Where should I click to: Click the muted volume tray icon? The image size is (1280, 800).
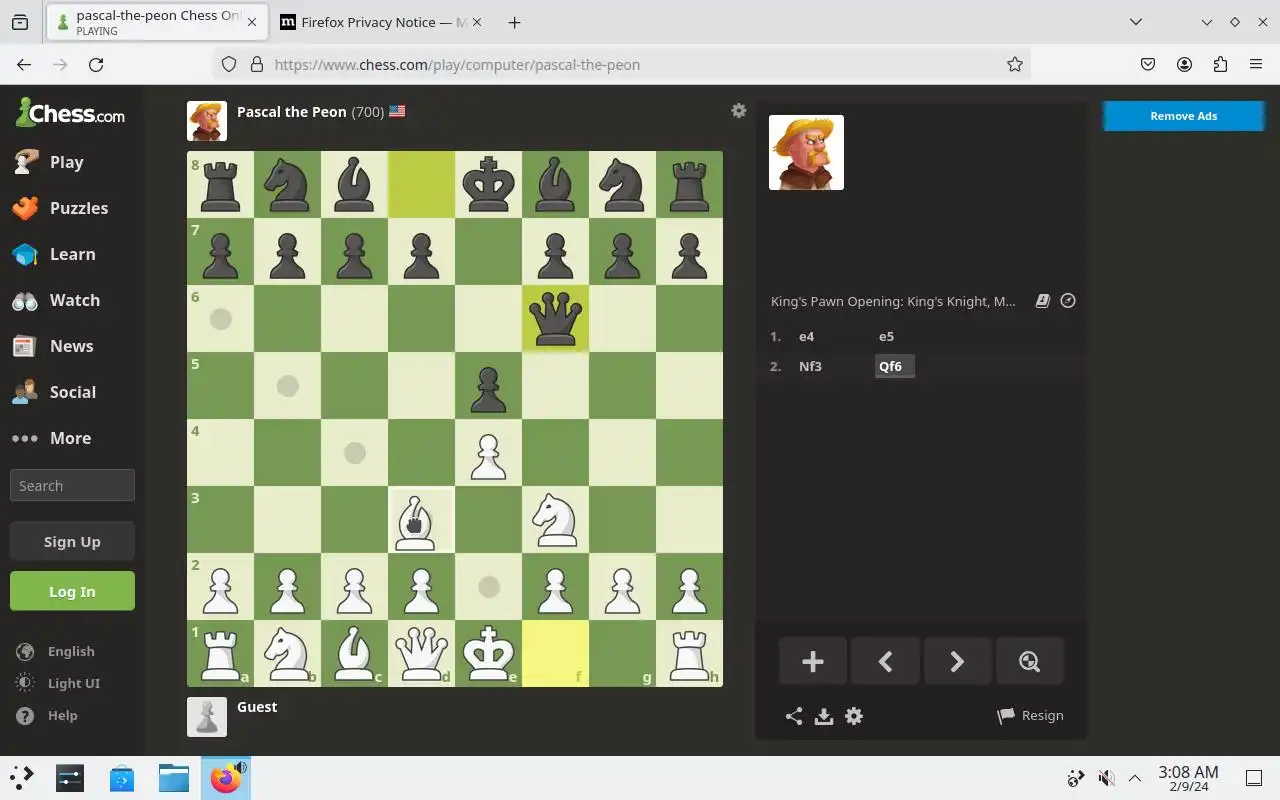coord(1106,778)
